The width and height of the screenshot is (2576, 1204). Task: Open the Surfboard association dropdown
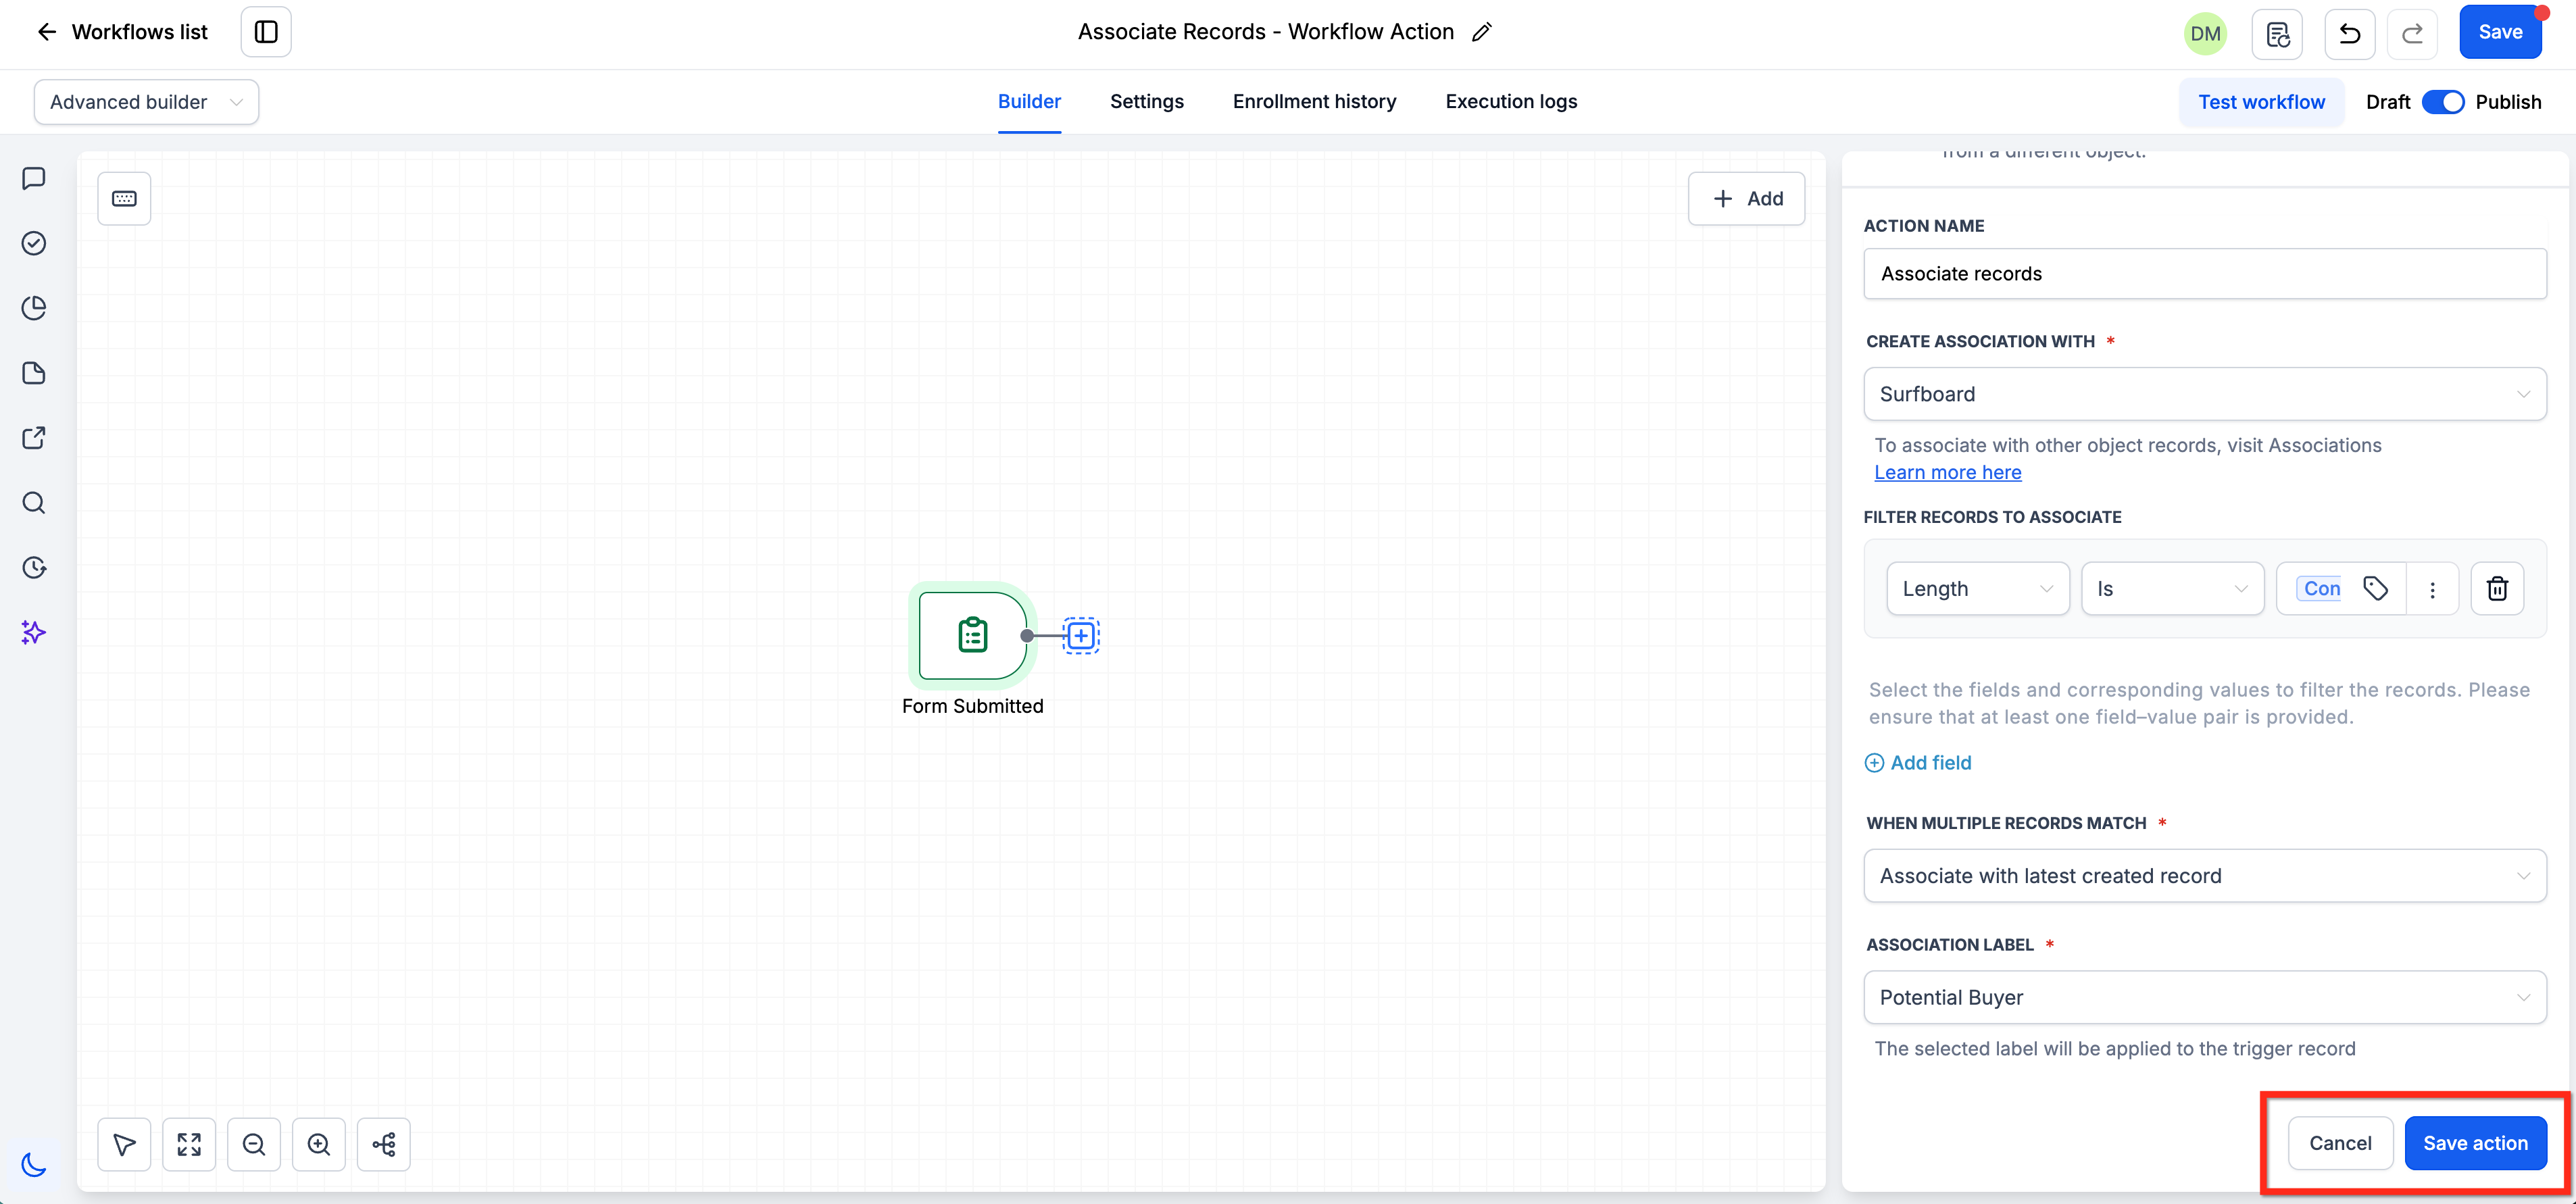(x=2204, y=394)
